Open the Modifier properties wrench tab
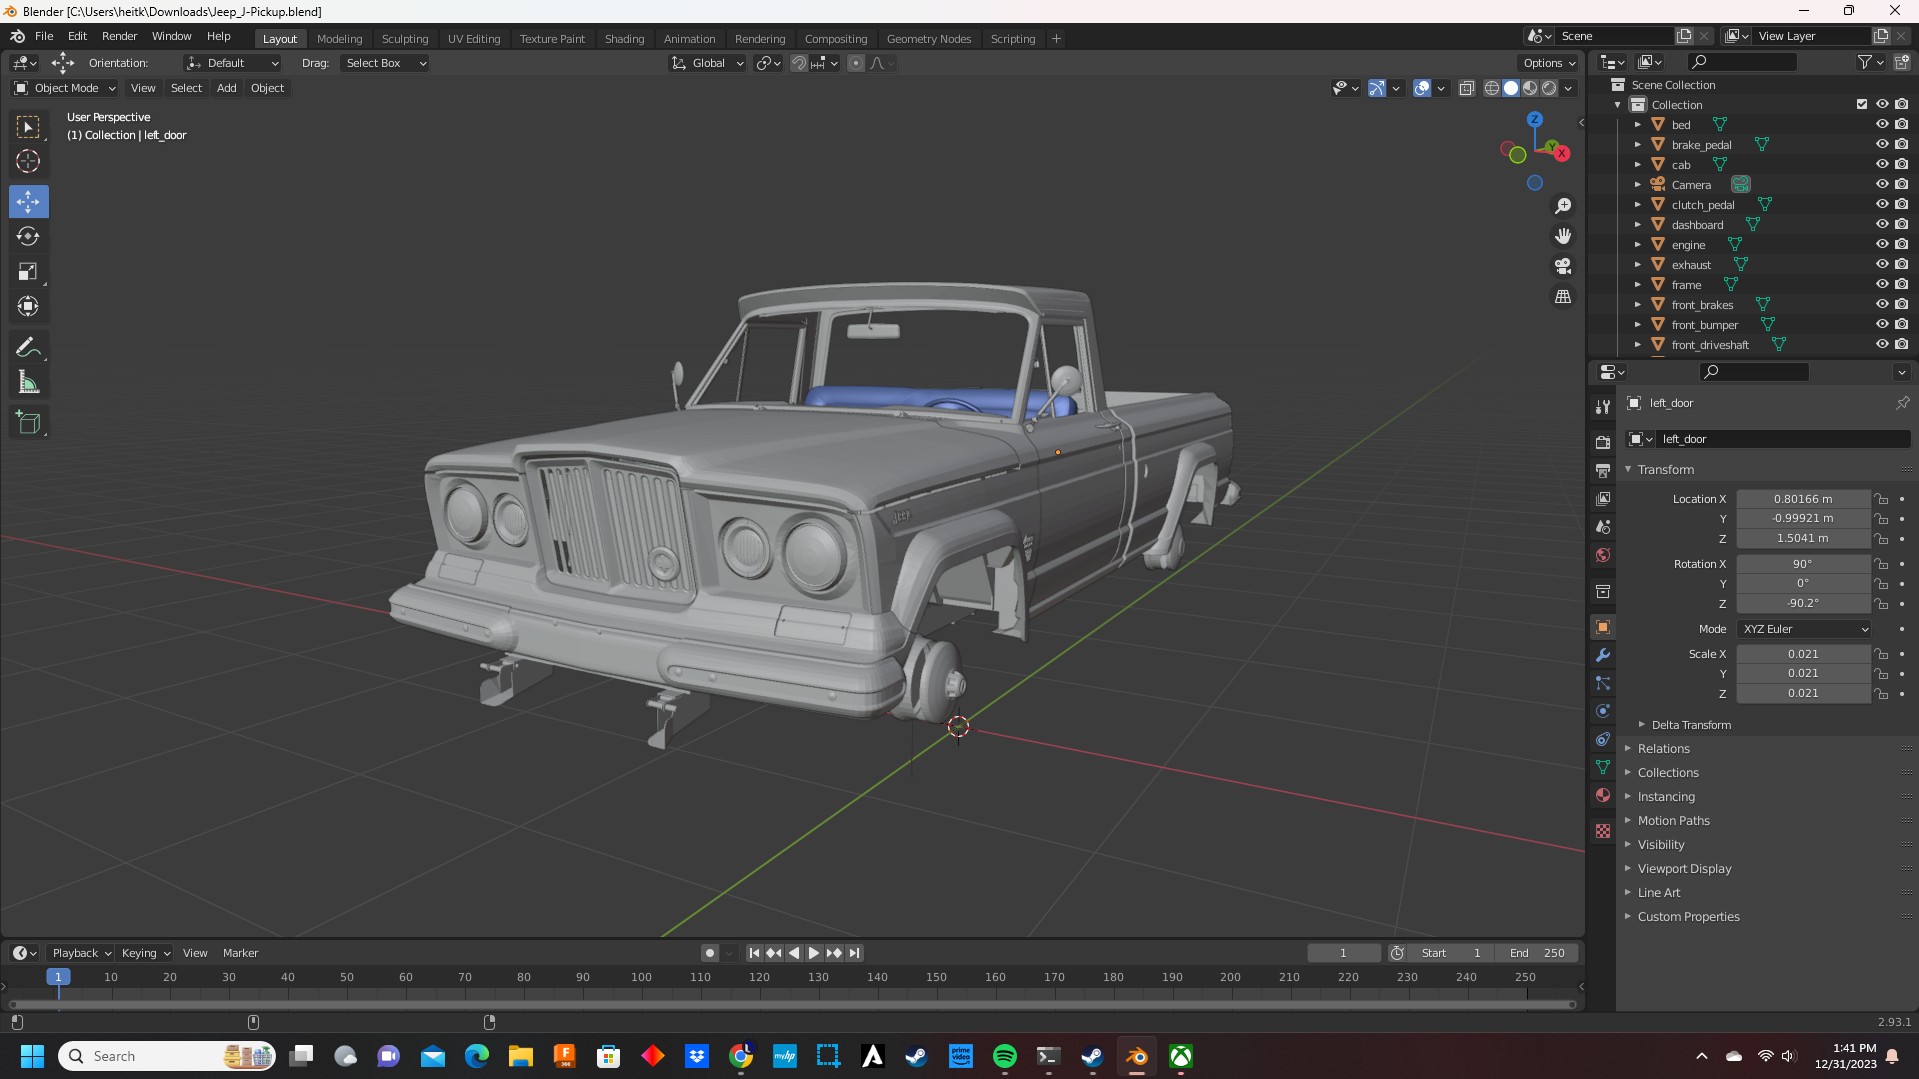 (1603, 656)
